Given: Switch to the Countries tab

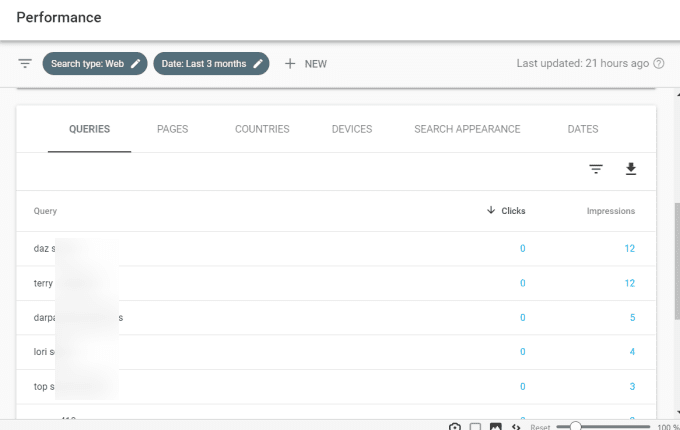Looking at the screenshot, I should point(262,129).
